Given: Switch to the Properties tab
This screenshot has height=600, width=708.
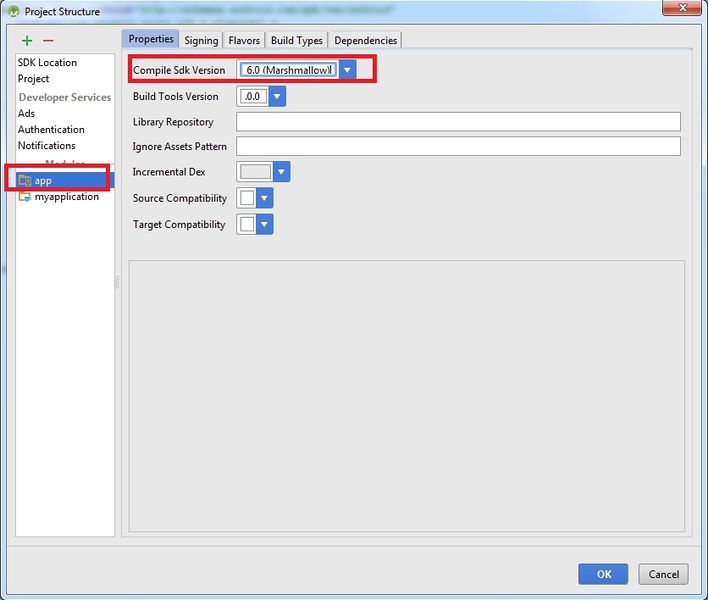Looking at the screenshot, I should 150,39.
